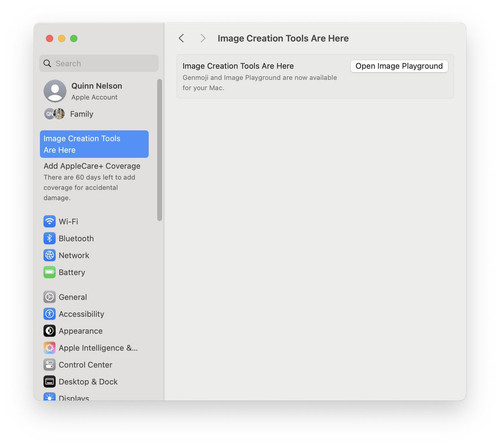500x445 pixels.
Task: Select Desktop & Dock label
Action: click(88, 382)
